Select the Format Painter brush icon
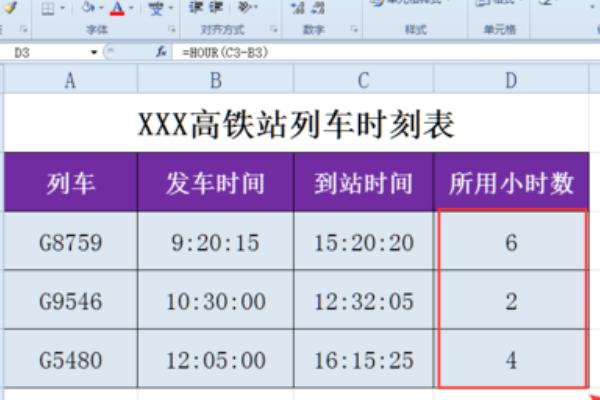This screenshot has height=400, width=600. 9,8
